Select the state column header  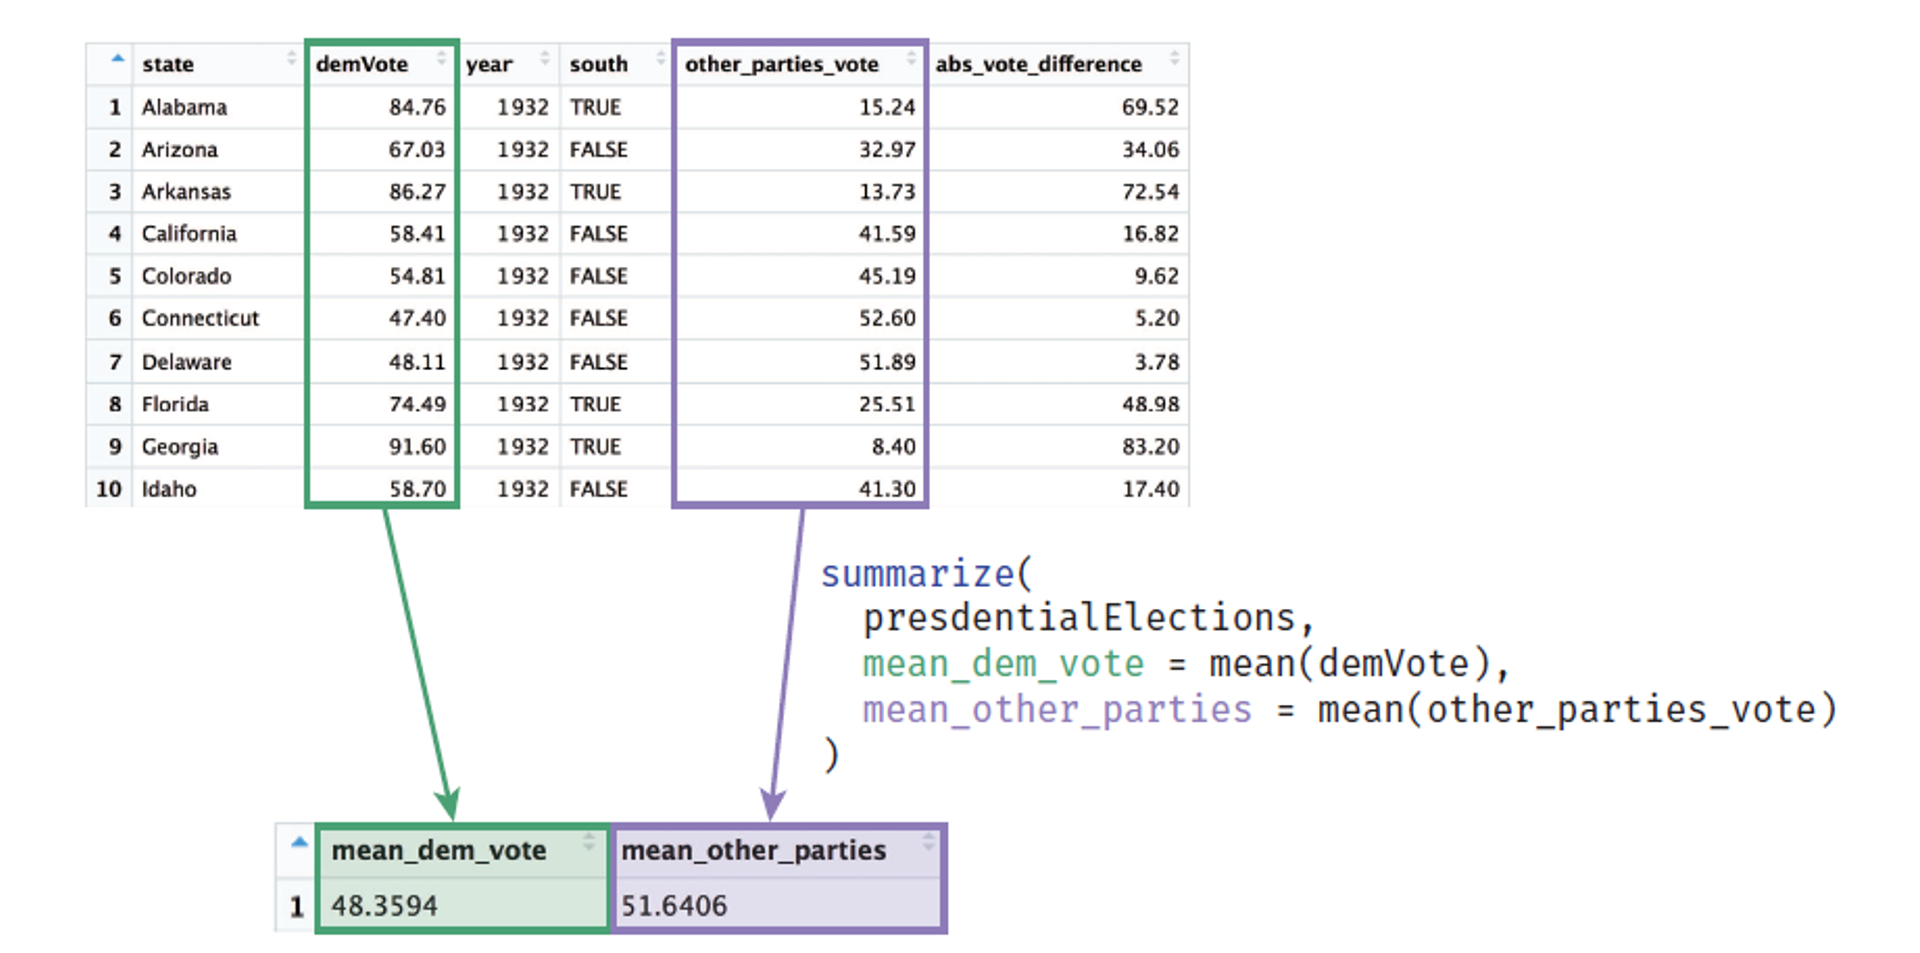coord(168,64)
